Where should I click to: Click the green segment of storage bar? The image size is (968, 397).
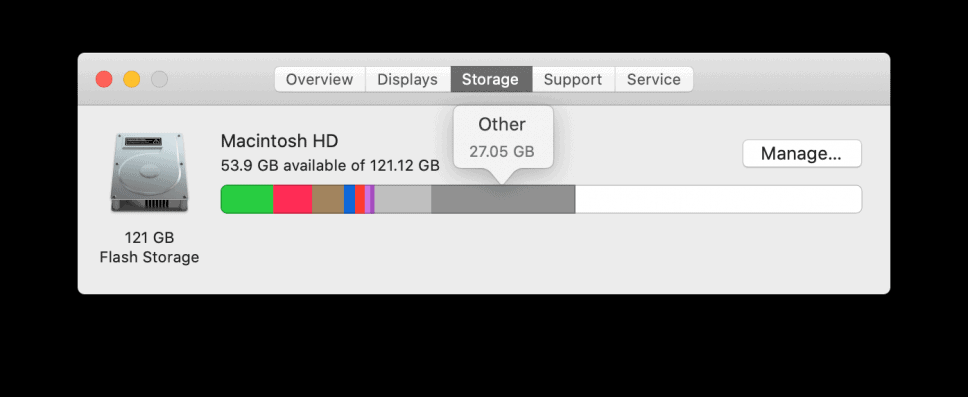pos(247,199)
